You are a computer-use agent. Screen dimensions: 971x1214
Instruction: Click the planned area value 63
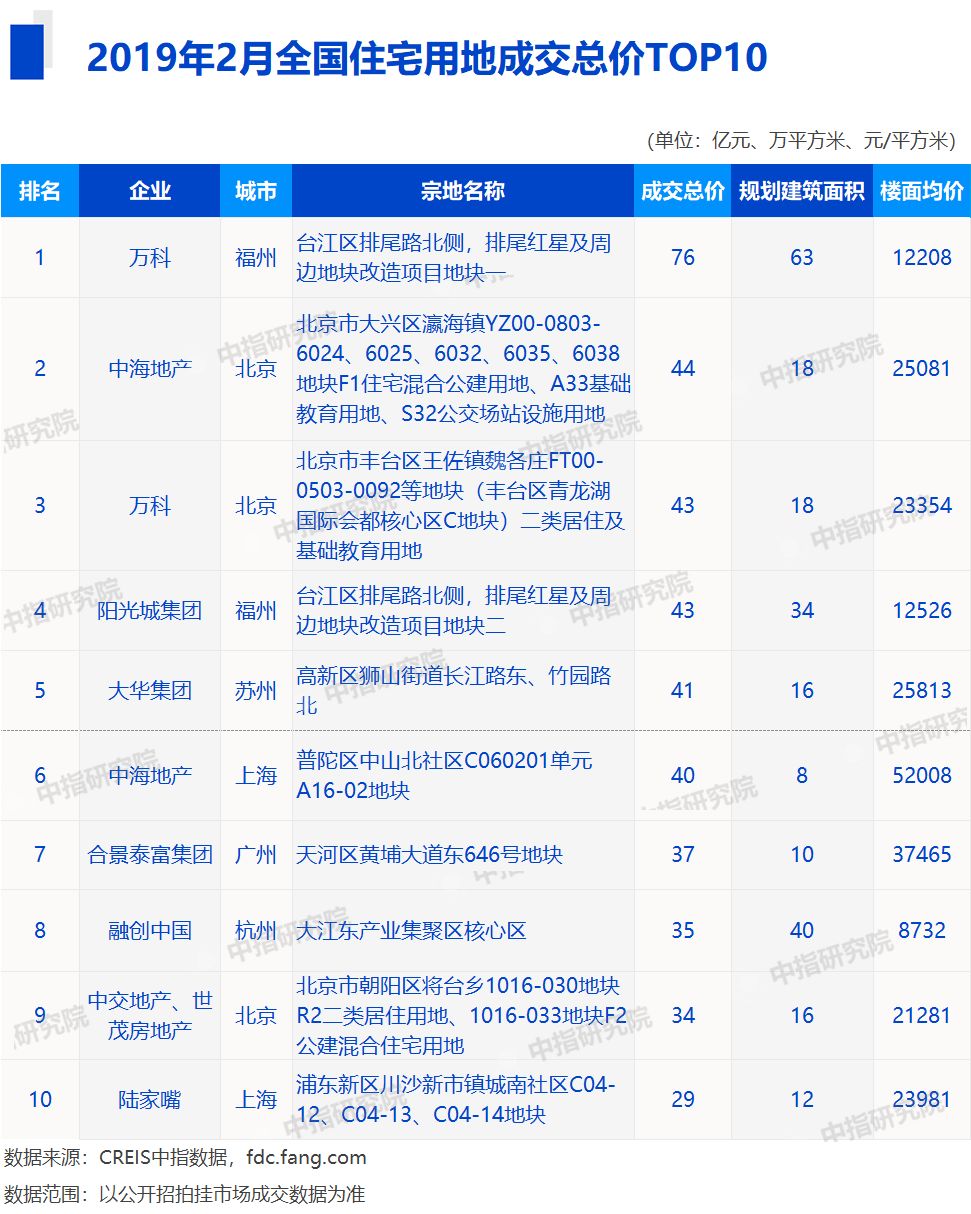802,258
